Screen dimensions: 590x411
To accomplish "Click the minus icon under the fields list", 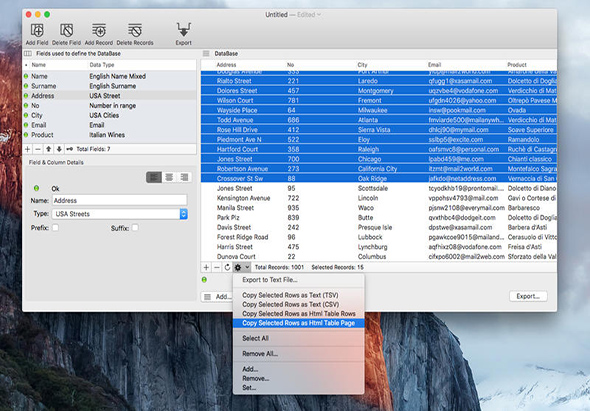I will (x=38, y=149).
